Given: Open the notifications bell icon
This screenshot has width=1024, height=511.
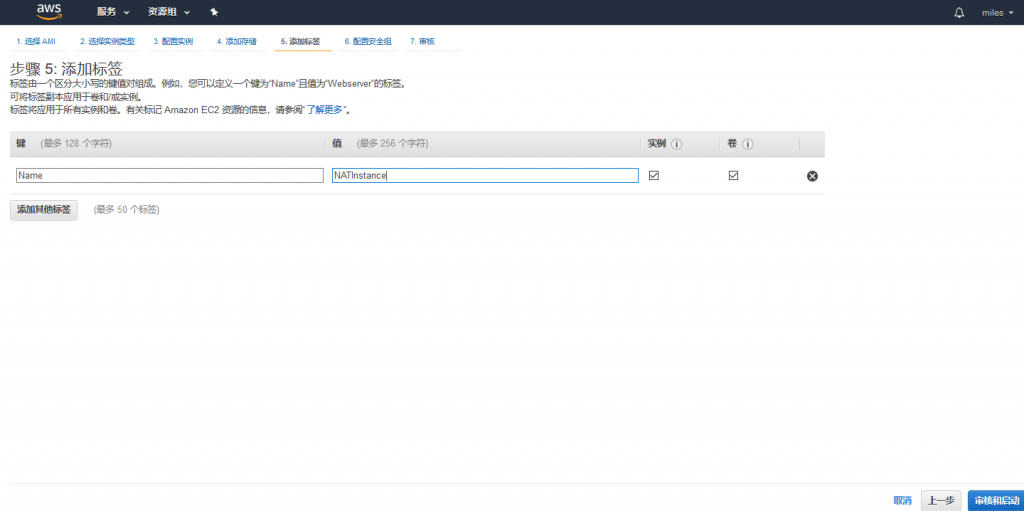Looking at the screenshot, I should tap(959, 12).
